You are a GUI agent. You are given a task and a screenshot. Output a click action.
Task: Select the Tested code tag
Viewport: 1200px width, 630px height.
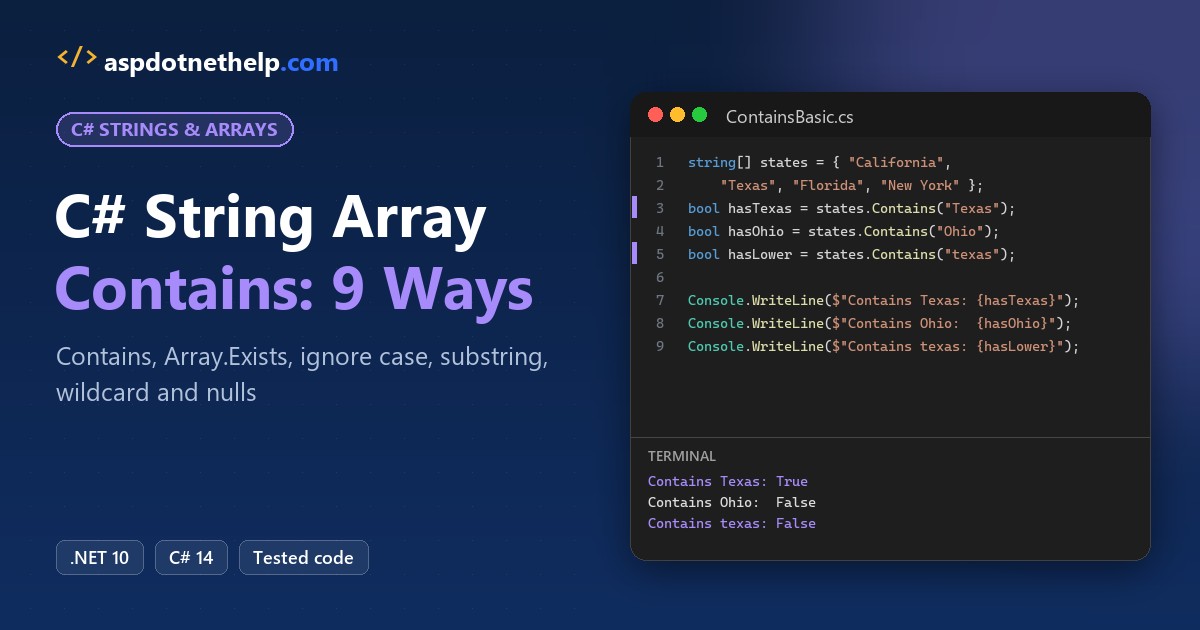click(303, 558)
